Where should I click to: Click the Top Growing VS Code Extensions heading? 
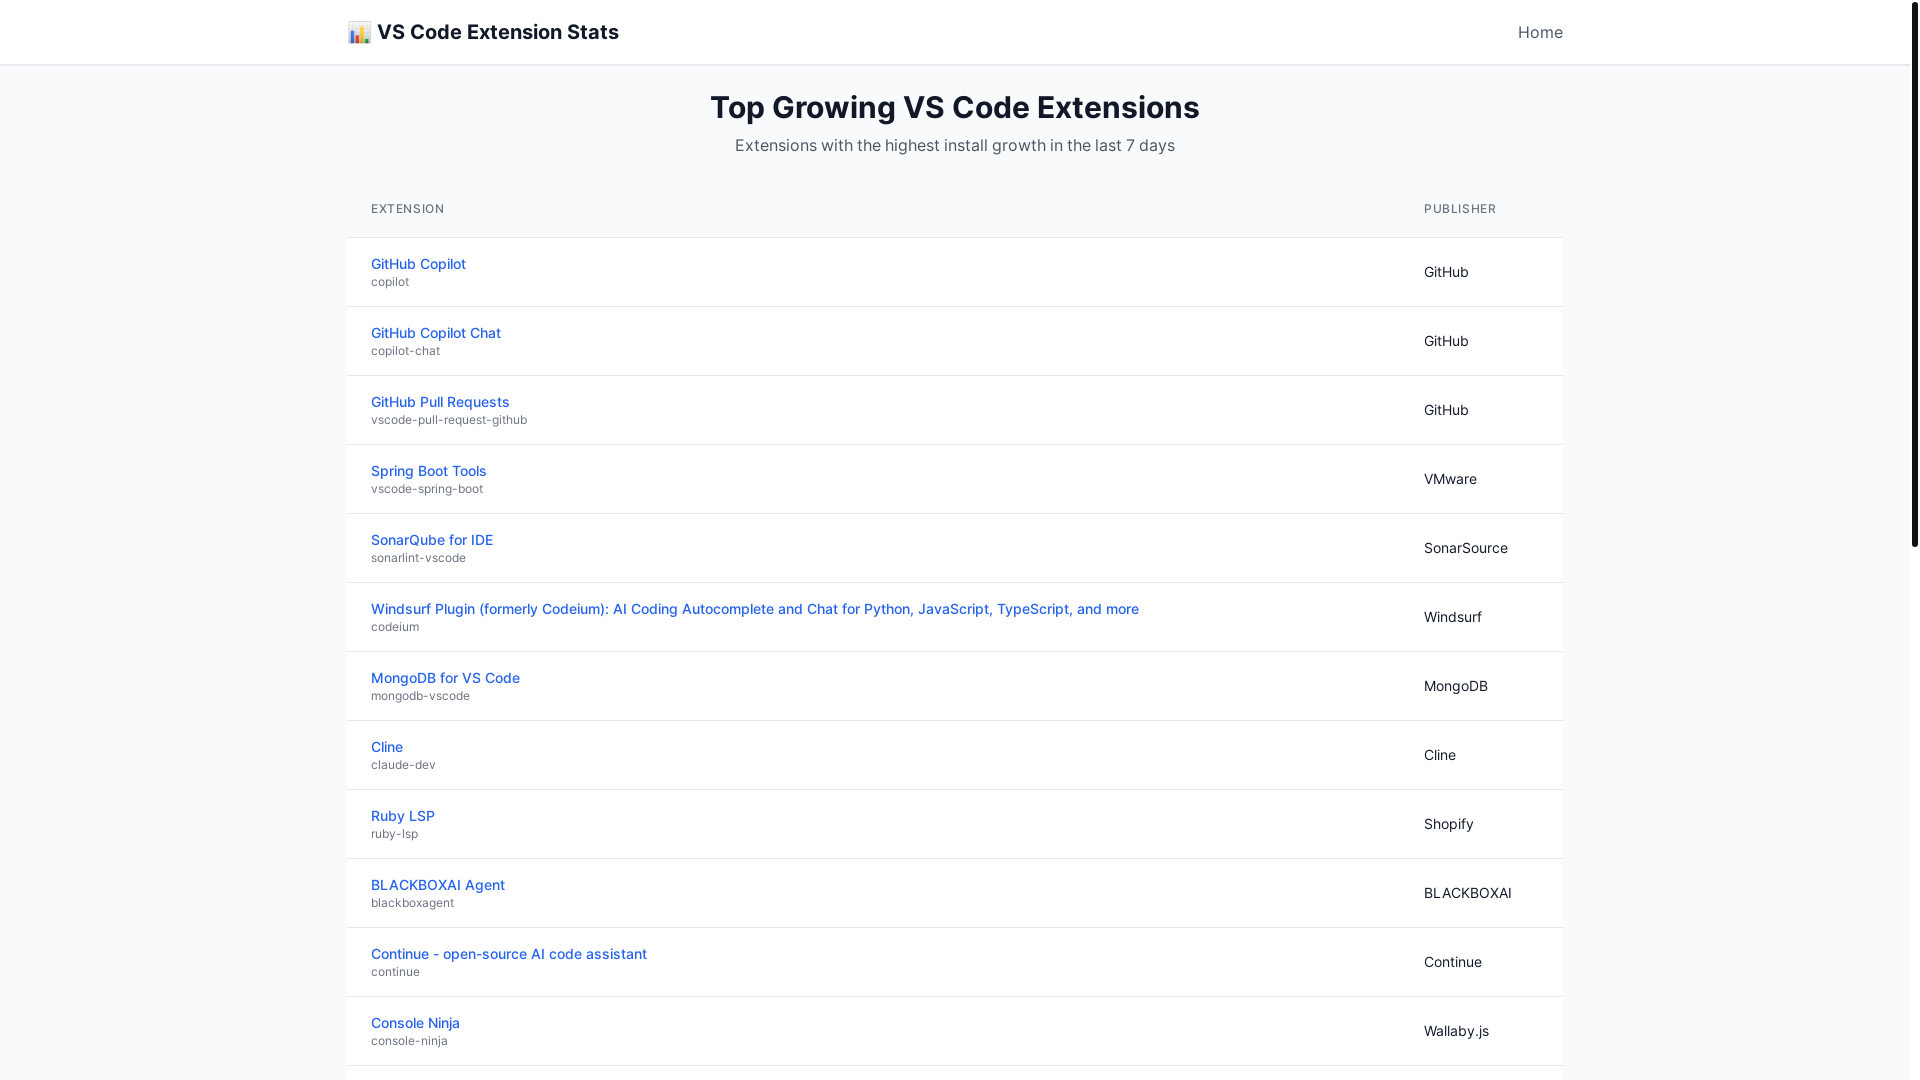pos(955,107)
